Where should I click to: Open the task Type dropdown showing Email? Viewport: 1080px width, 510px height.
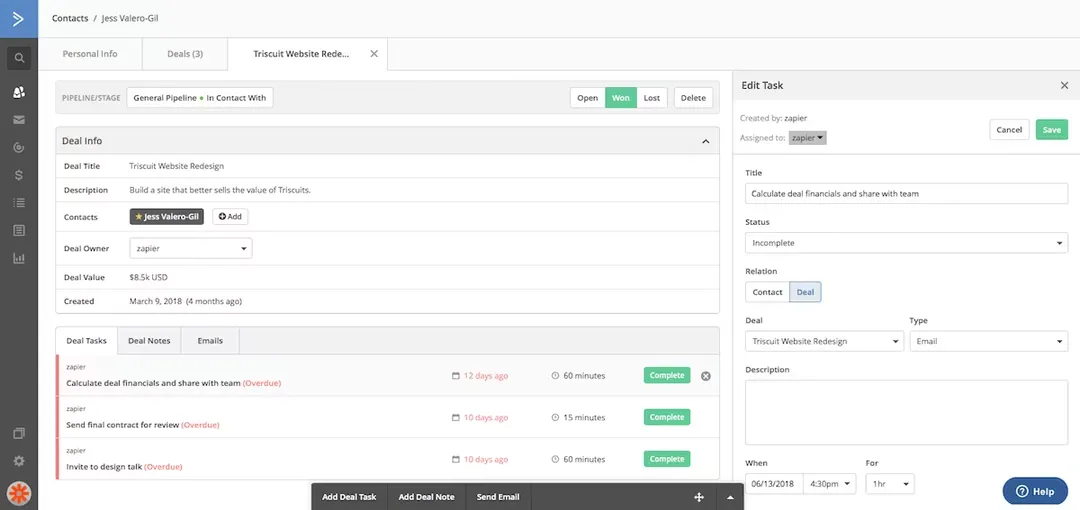tap(987, 341)
